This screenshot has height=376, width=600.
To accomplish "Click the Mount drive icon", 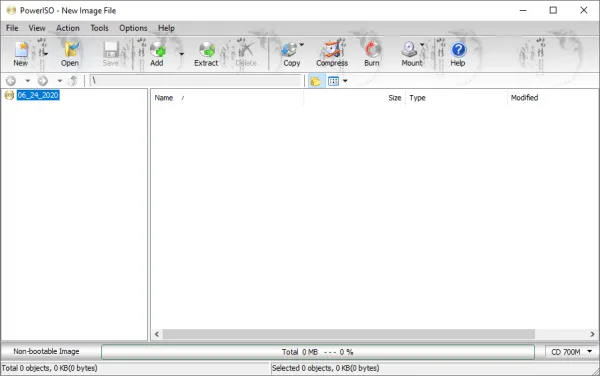I will click(409, 50).
